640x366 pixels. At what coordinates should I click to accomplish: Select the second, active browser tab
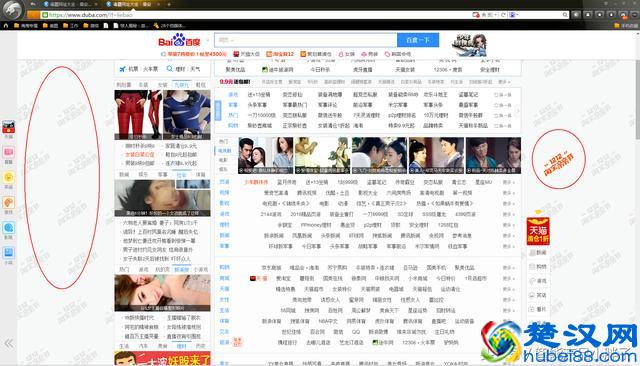133,4
